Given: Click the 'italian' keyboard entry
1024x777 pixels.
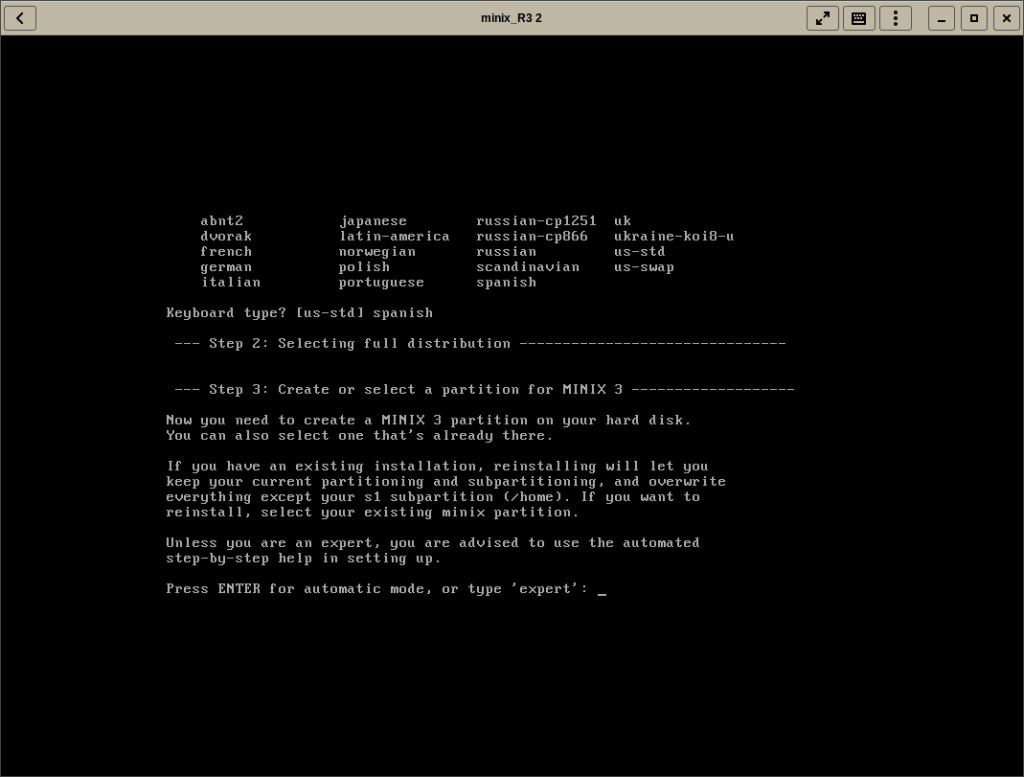Looking at the screenshot, I should 231,282.
